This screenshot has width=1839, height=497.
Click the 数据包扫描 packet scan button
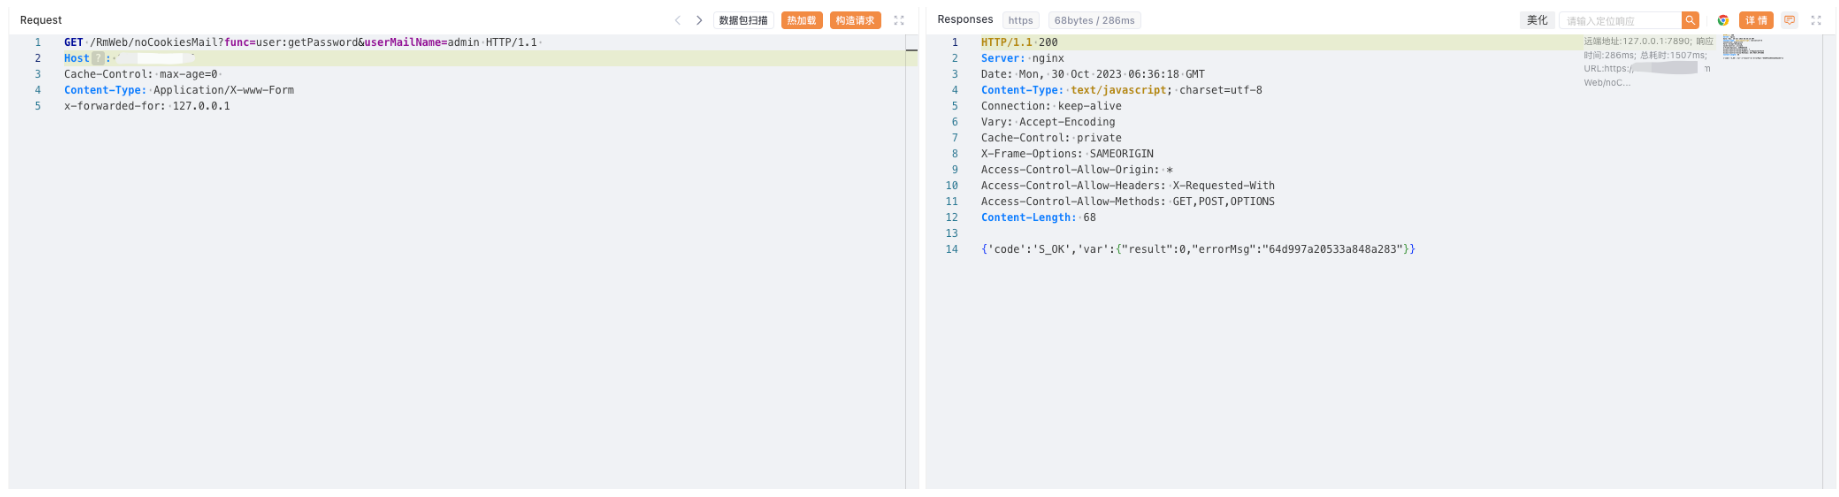743,20
